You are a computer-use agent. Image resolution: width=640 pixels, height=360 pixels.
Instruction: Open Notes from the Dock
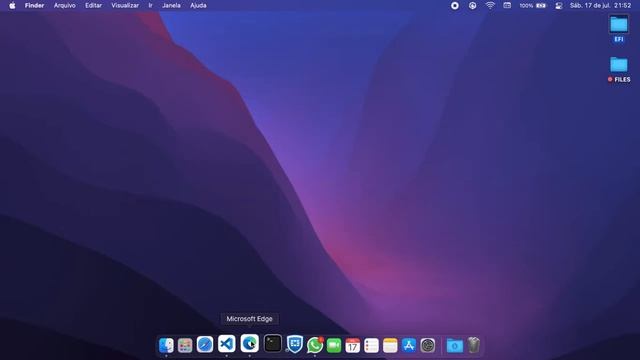click(x=390, y=346)
